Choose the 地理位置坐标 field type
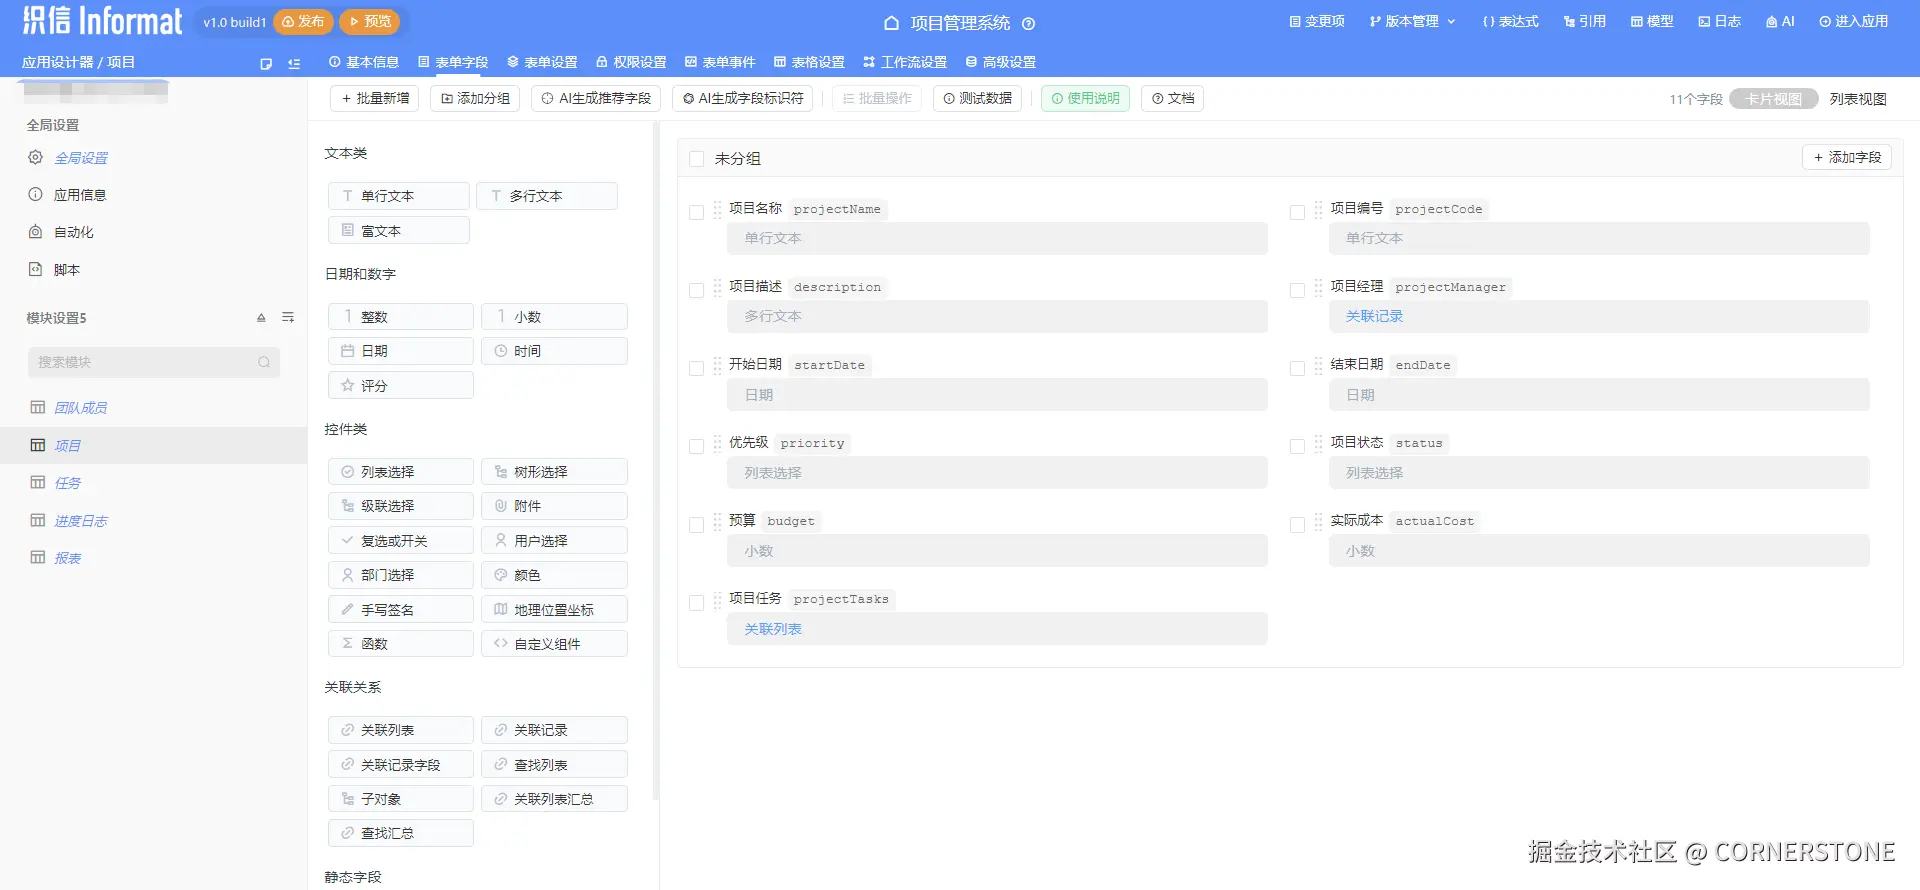Screen dimensions: 1920x890 tap(554, 610)
